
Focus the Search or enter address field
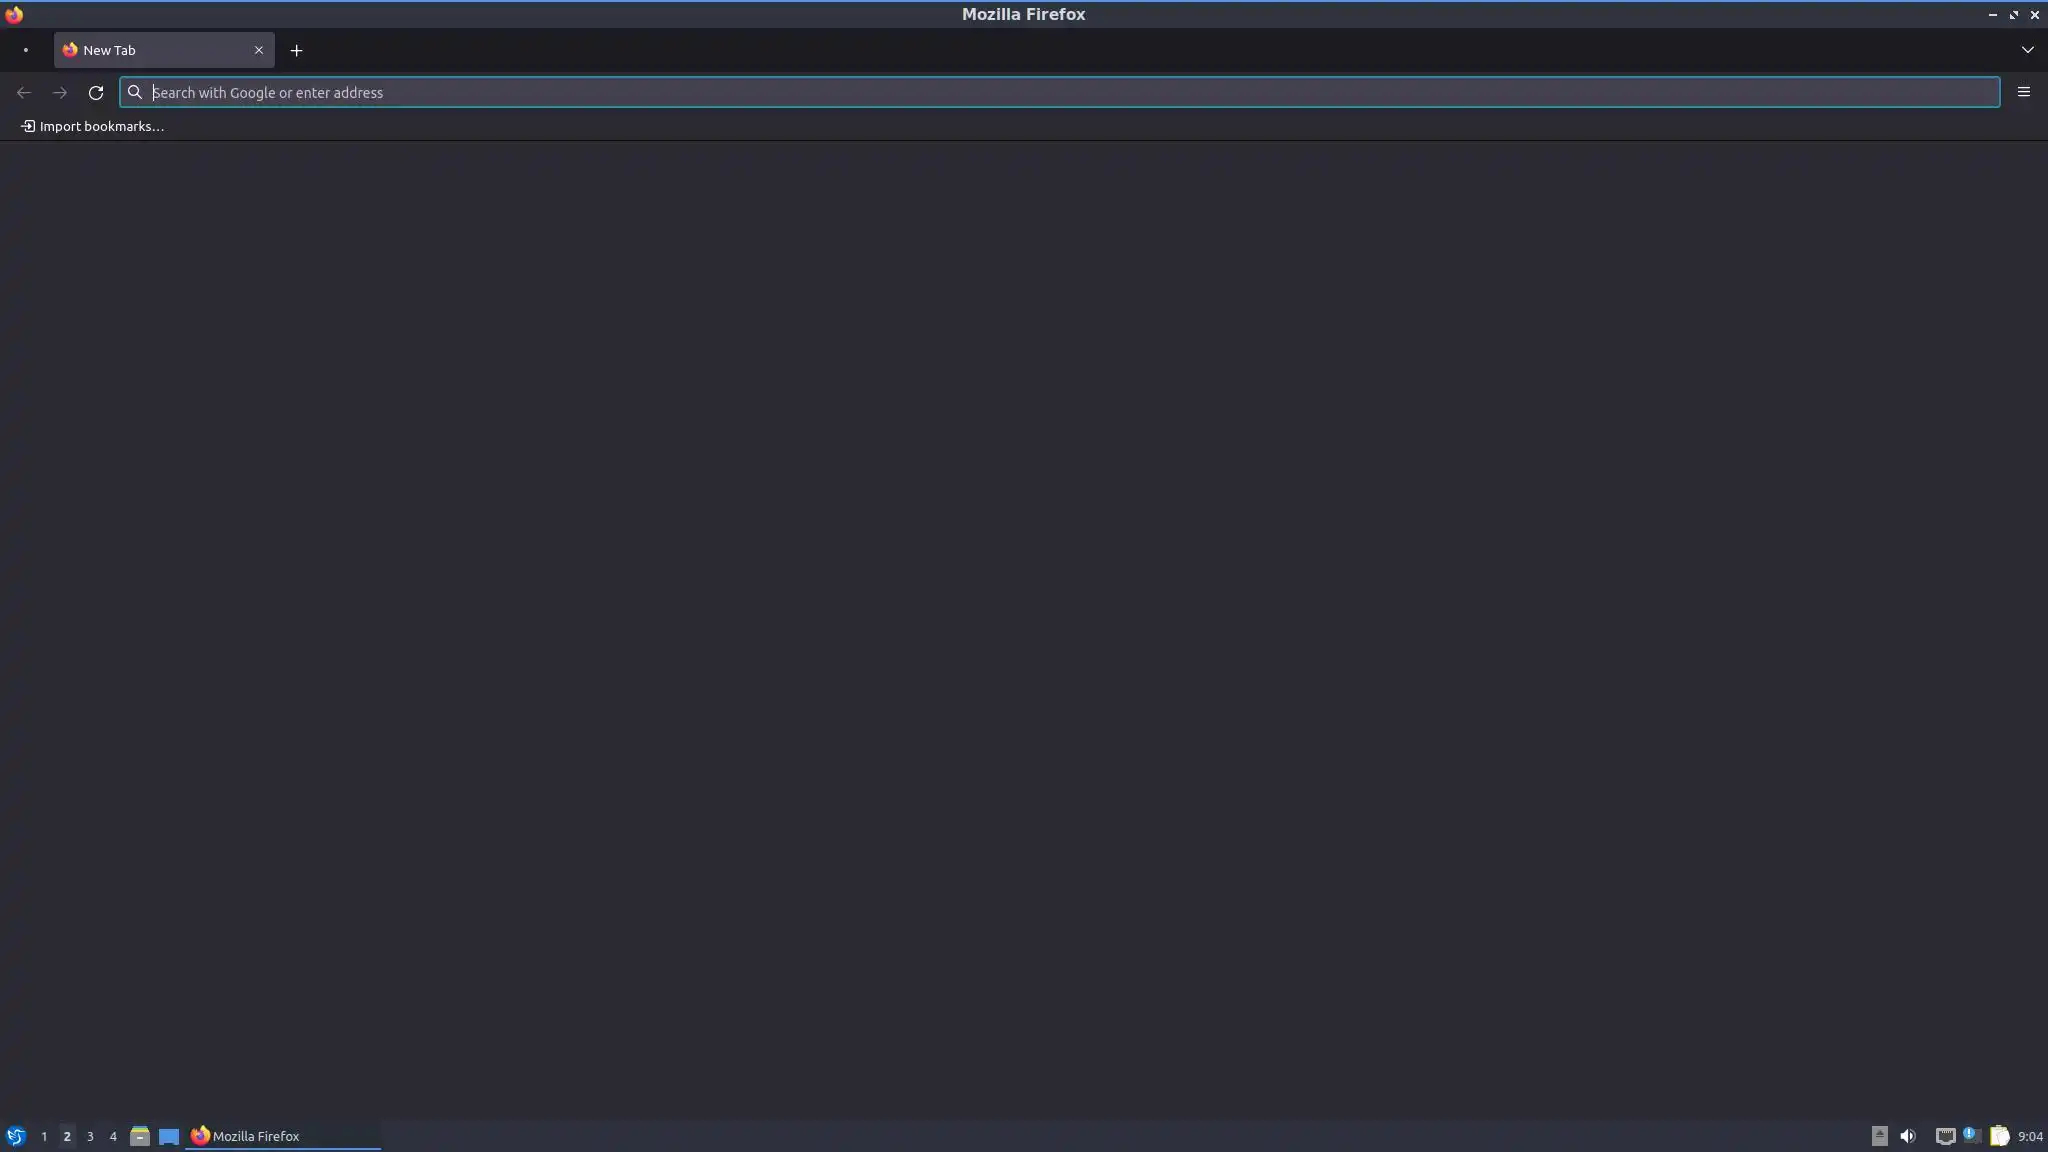point(1060,93)
